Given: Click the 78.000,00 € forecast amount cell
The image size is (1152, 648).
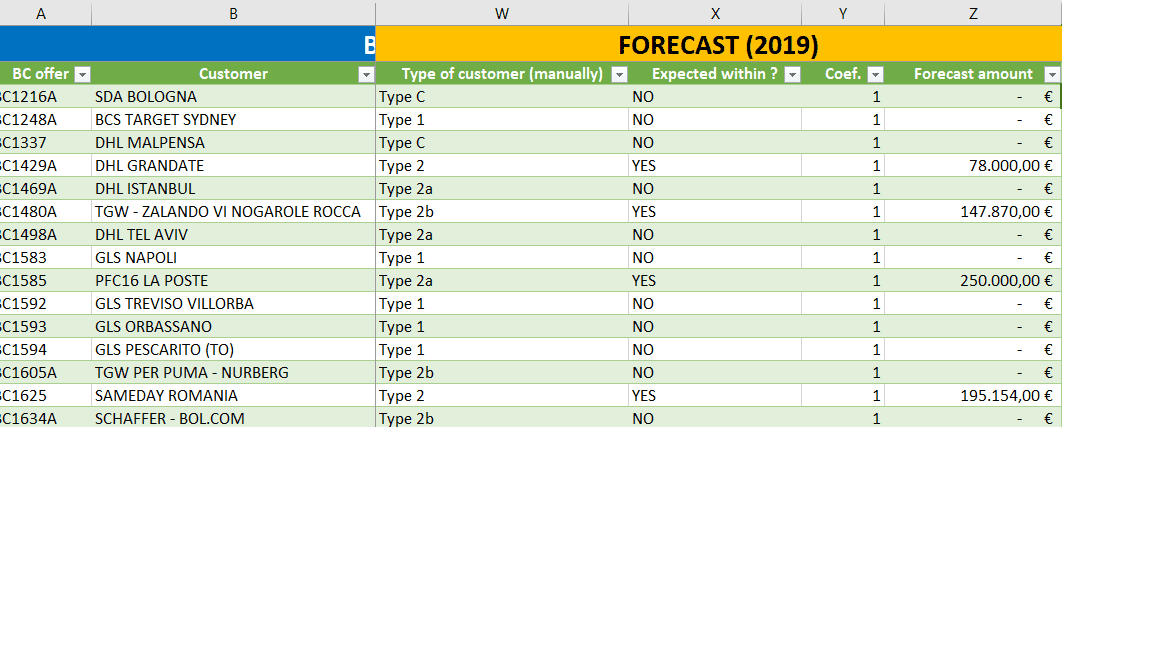Looking at the screenshot, I should (x=972, y=166).
